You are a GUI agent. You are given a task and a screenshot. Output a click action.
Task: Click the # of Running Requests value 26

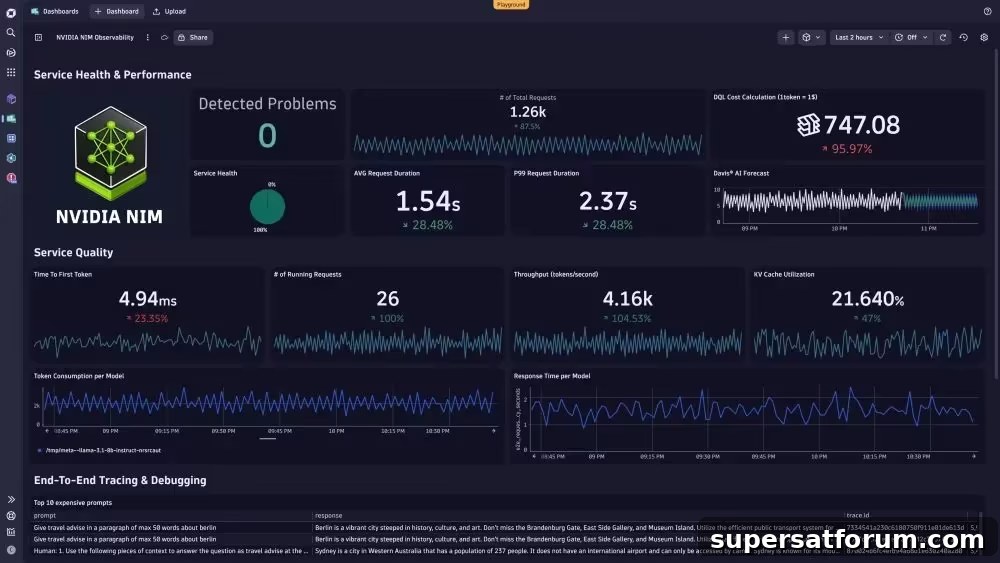pos(387,298)
